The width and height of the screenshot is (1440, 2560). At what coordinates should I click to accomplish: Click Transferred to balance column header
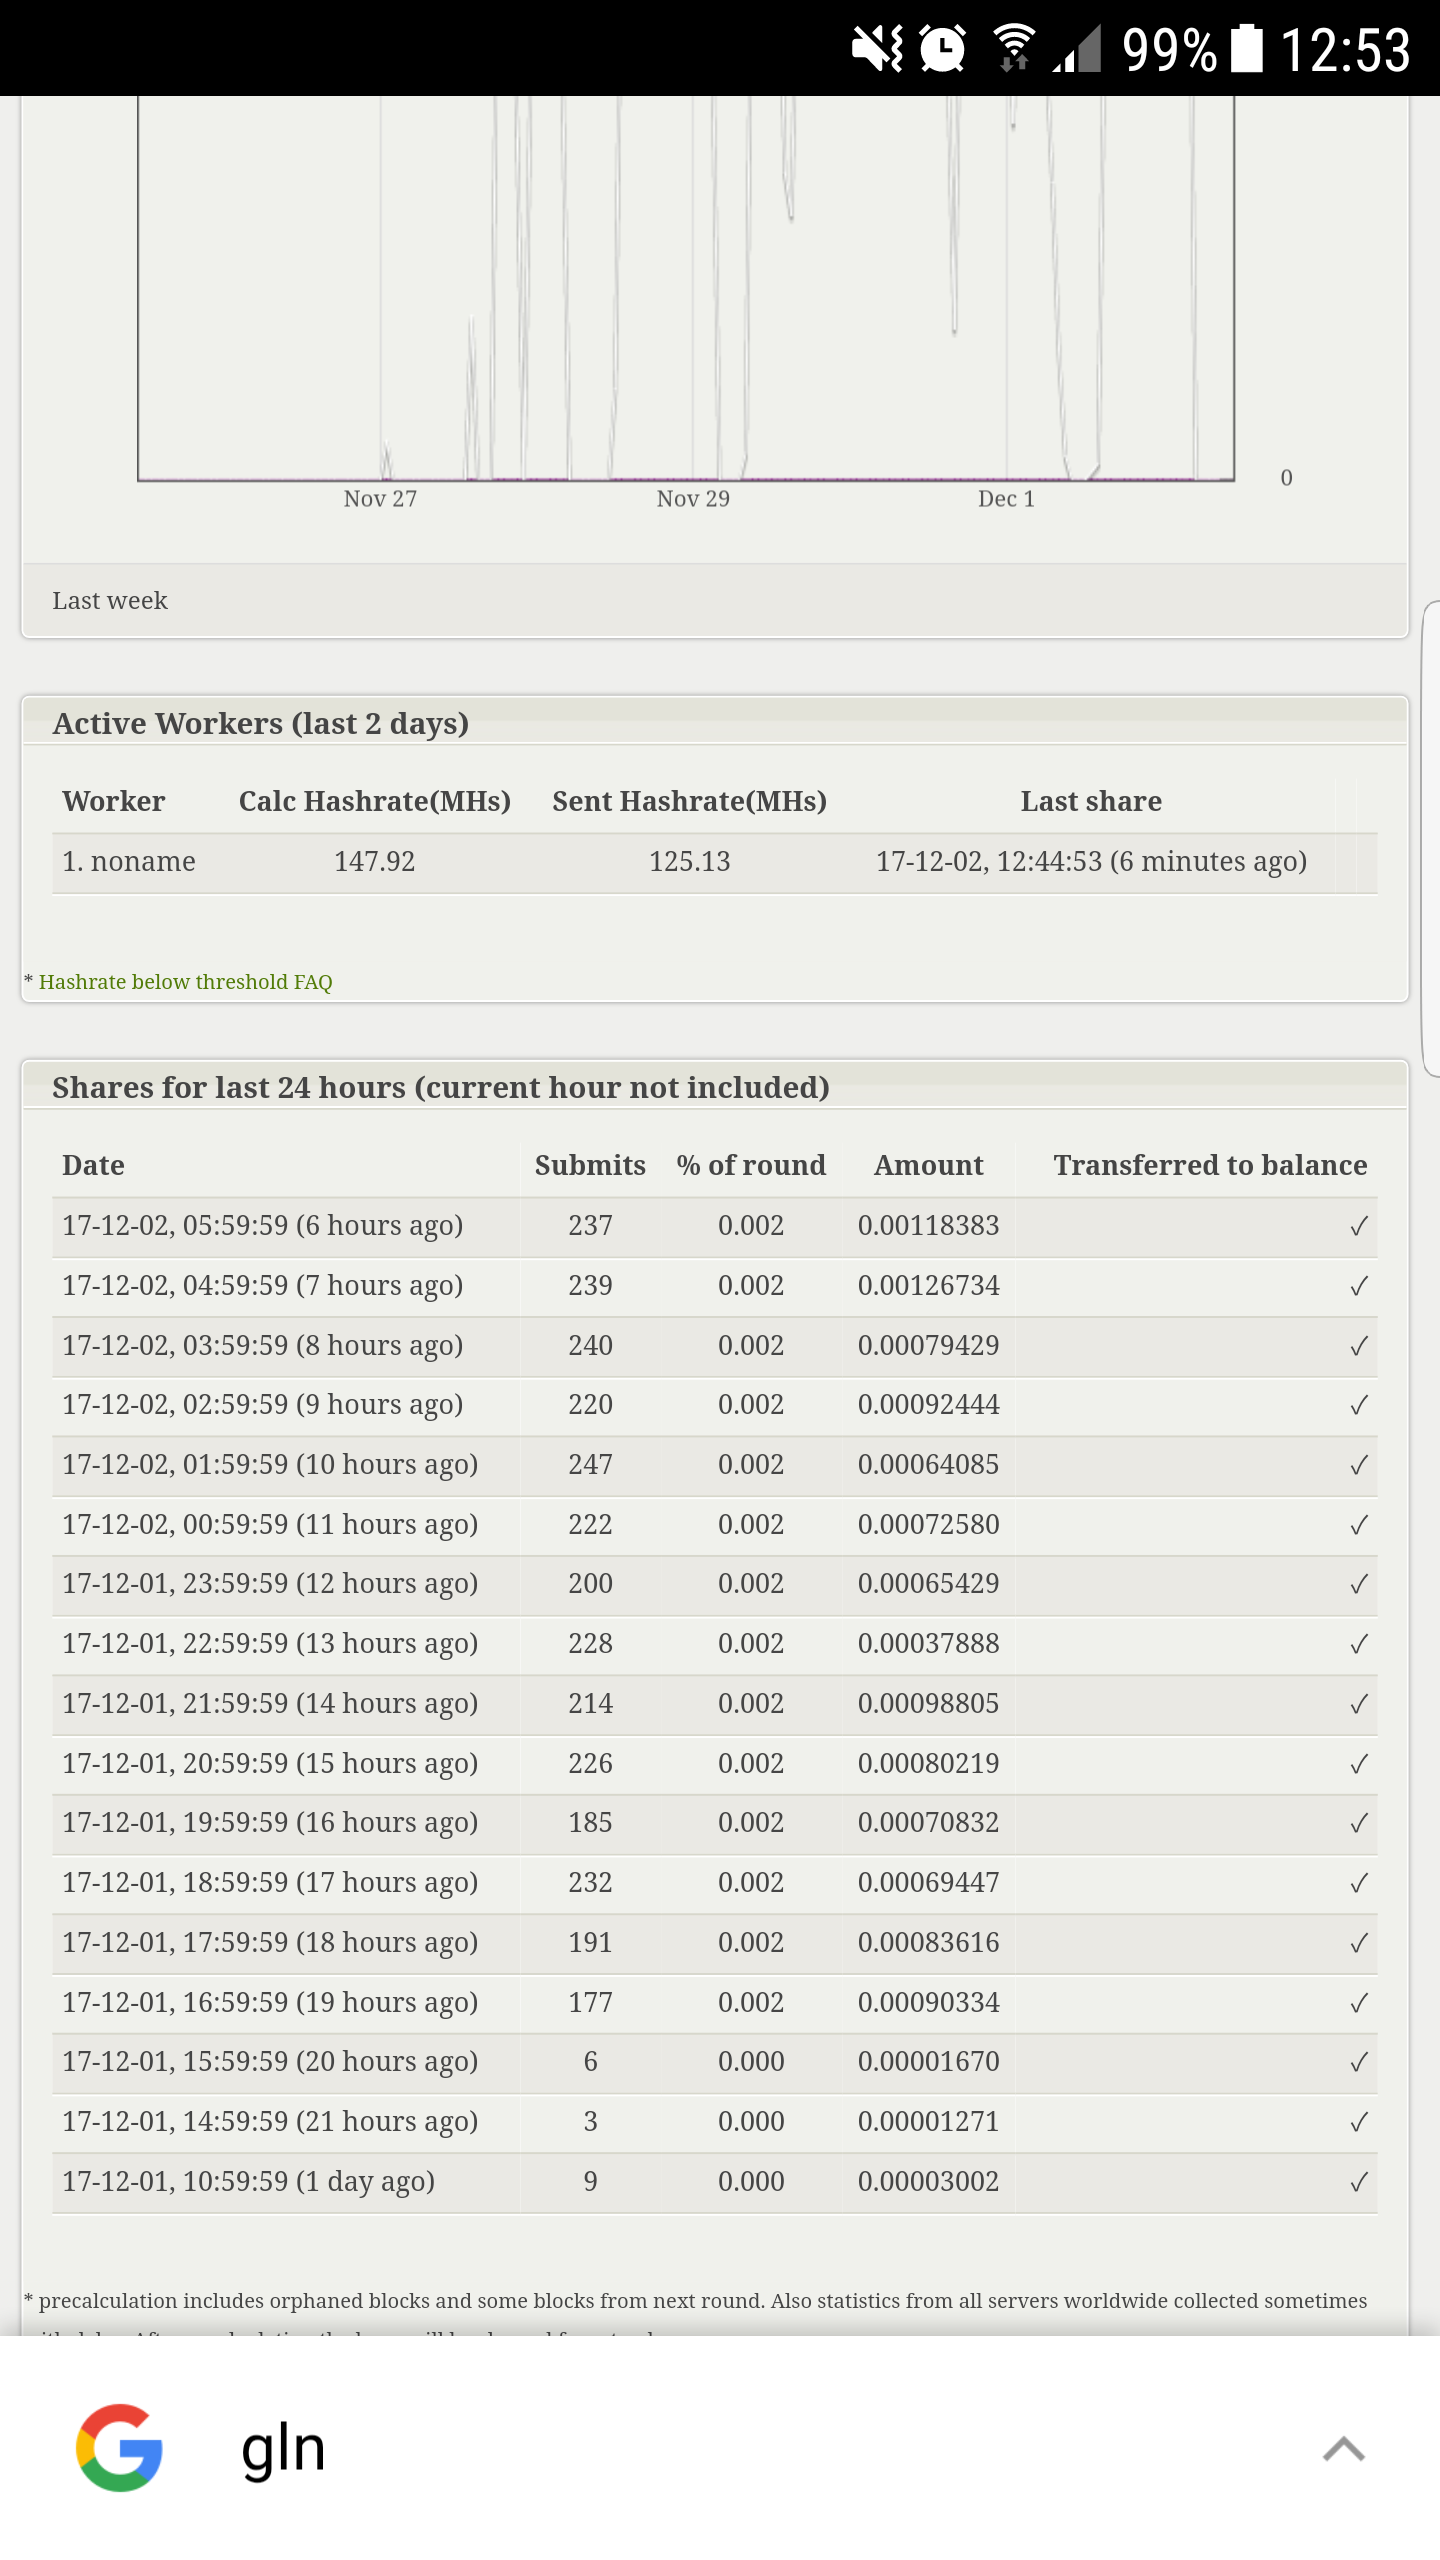pyautogui.click(x=1210, y=1166)
